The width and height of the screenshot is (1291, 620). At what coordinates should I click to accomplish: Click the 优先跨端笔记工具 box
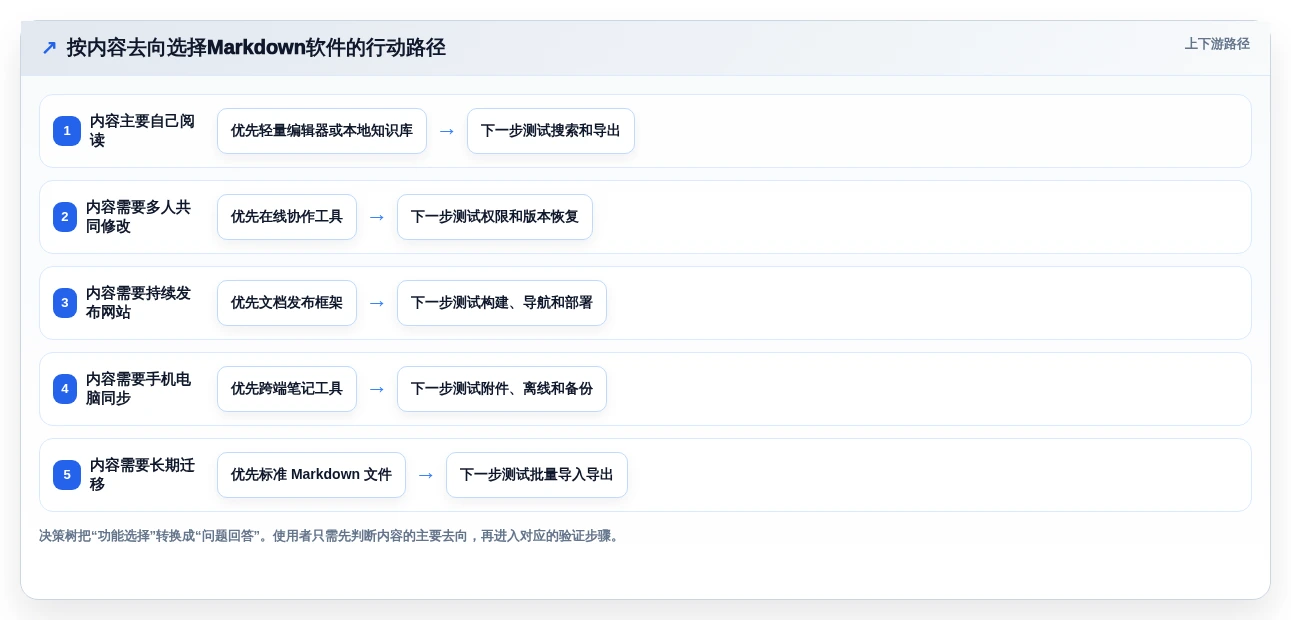(x=287, y=389)
